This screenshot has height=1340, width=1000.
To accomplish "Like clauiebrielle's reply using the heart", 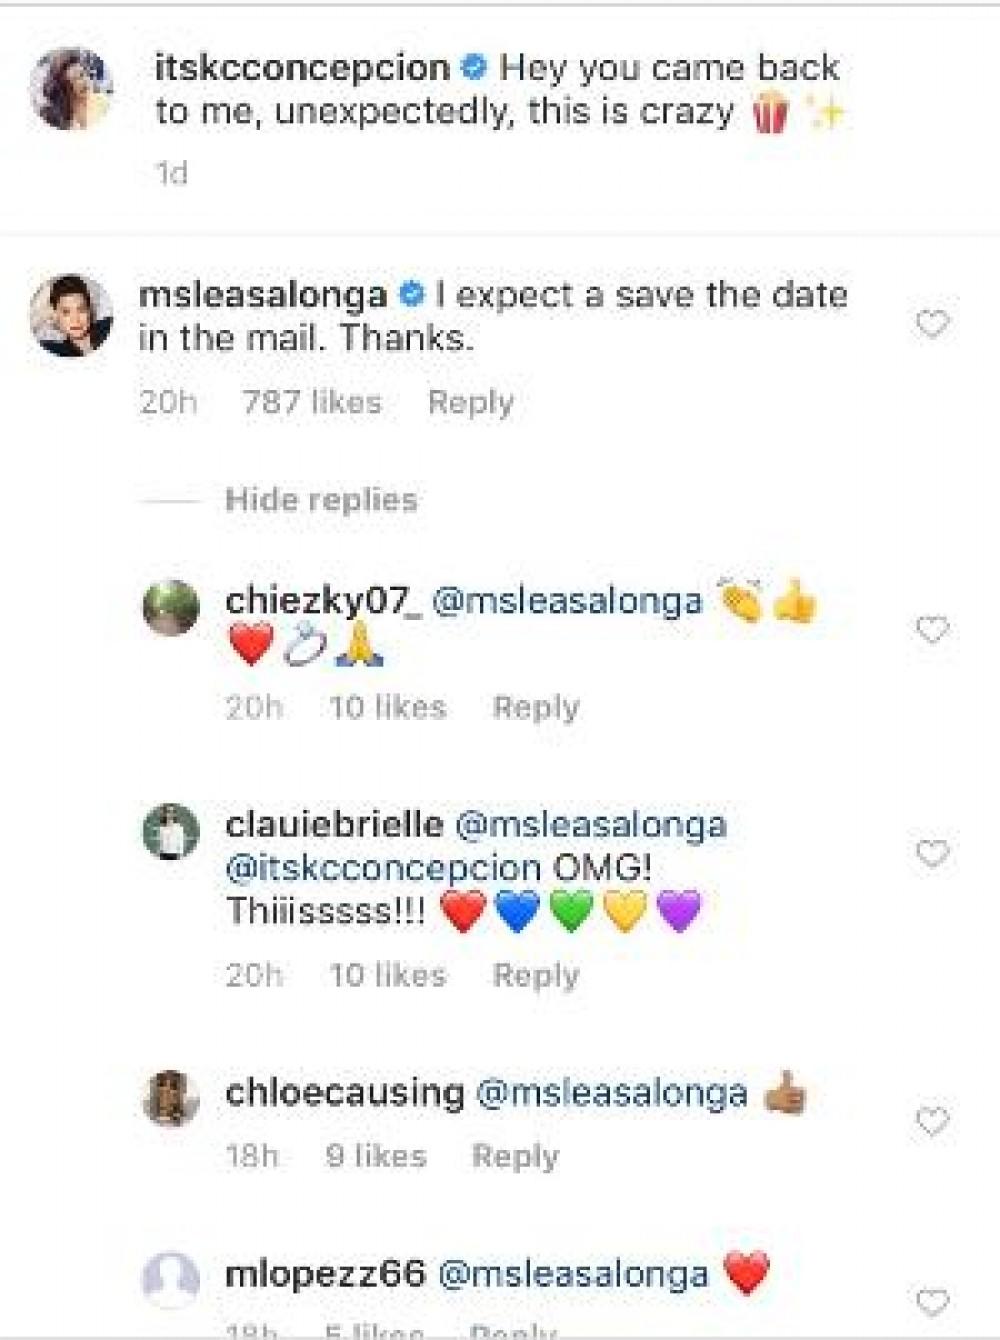I will [x=932, y=854].
